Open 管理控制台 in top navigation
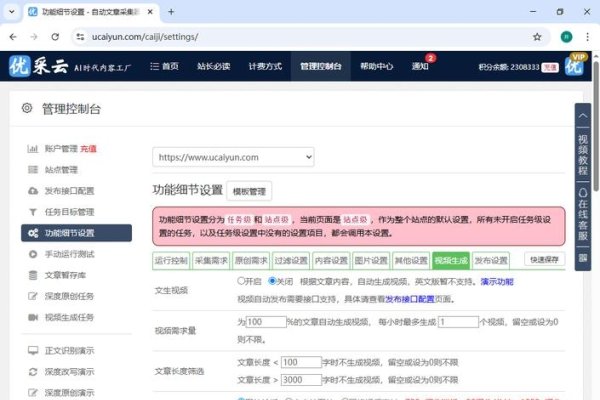Image resolution: width=600 pixels, height=400 pixels. tap(321, 66)
